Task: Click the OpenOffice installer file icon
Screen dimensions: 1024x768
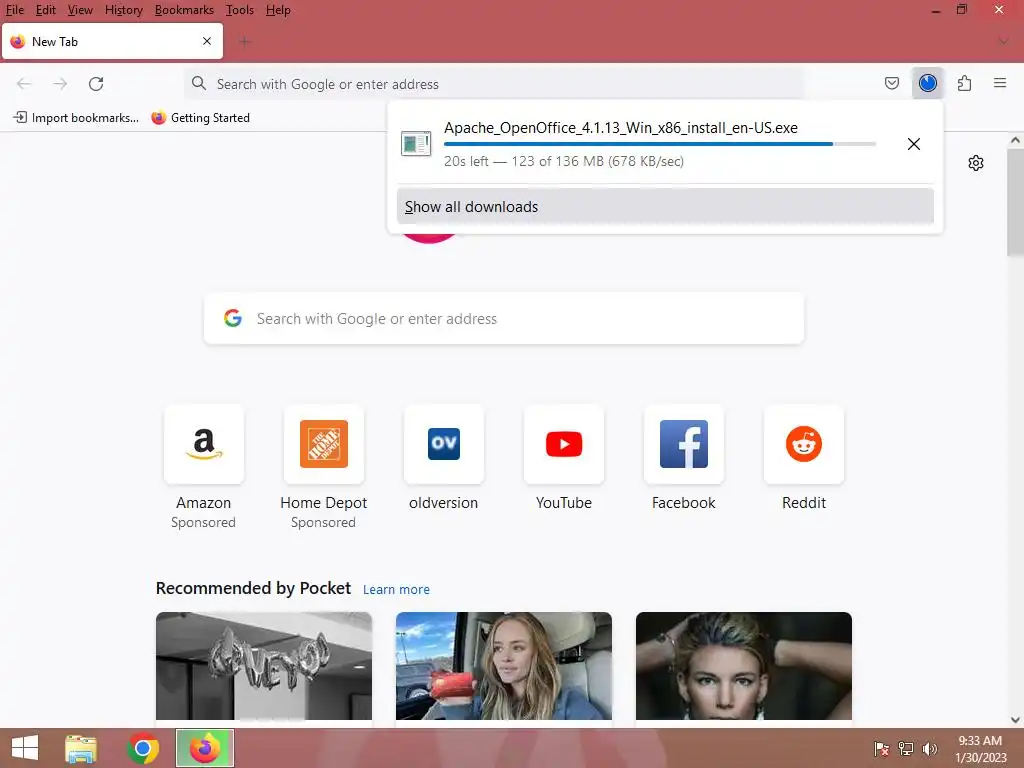Action: point(416,144)
